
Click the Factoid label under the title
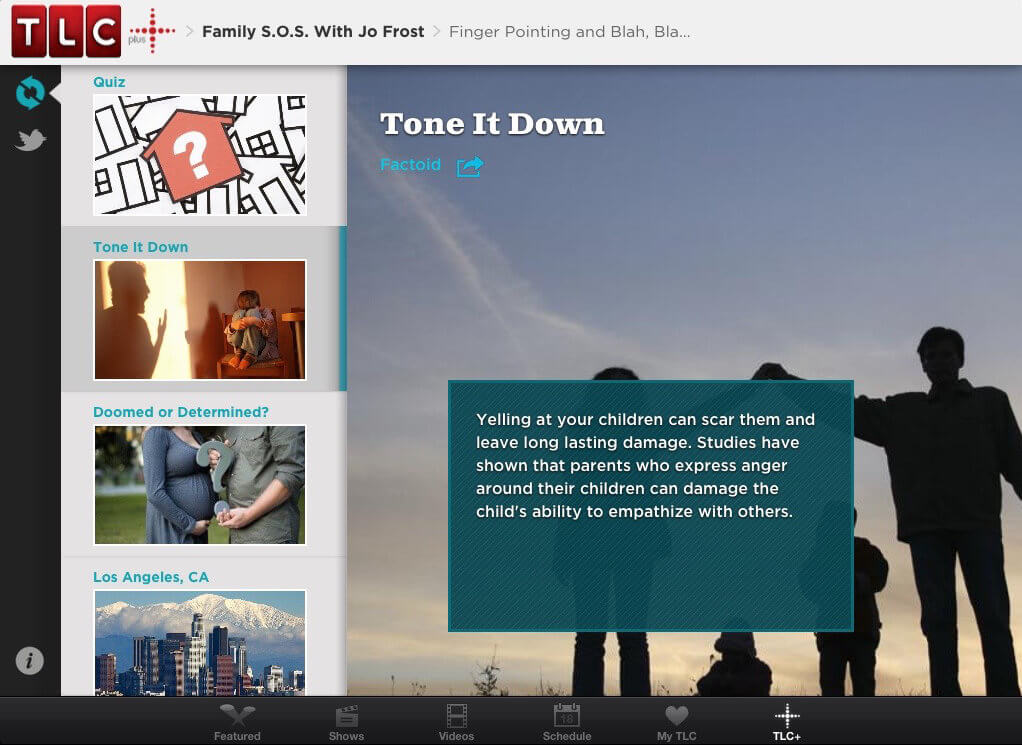(410, 165)
